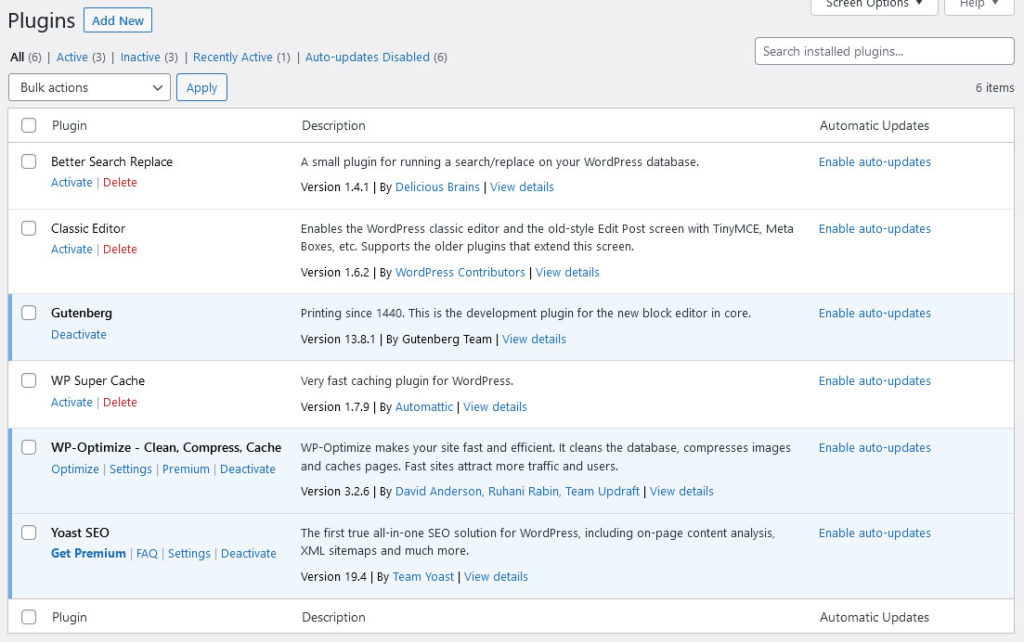Open WP-Optimize Settings link

(131, 469)
